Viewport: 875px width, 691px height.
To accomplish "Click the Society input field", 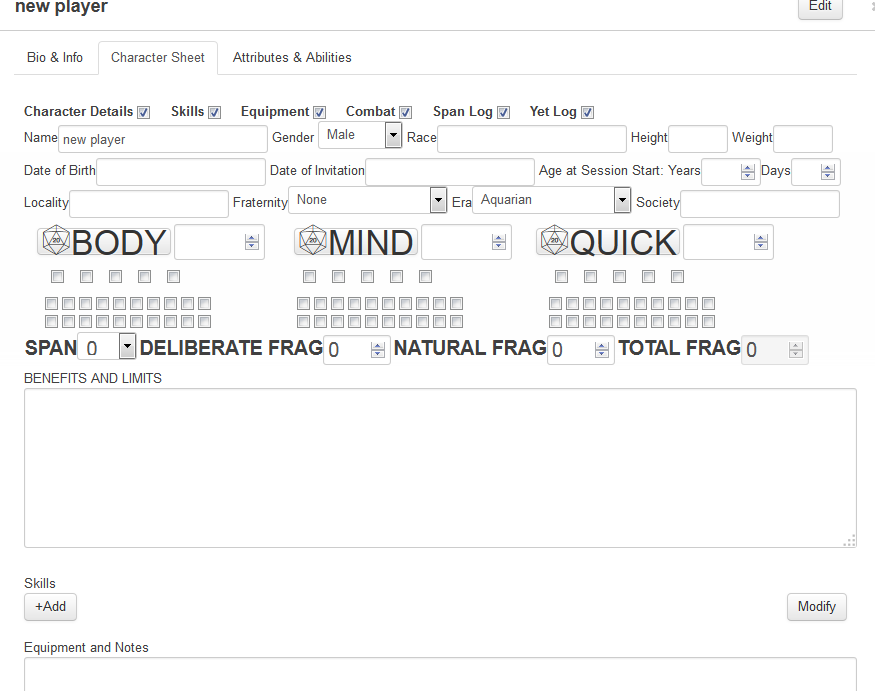I will tap(759, 204).
